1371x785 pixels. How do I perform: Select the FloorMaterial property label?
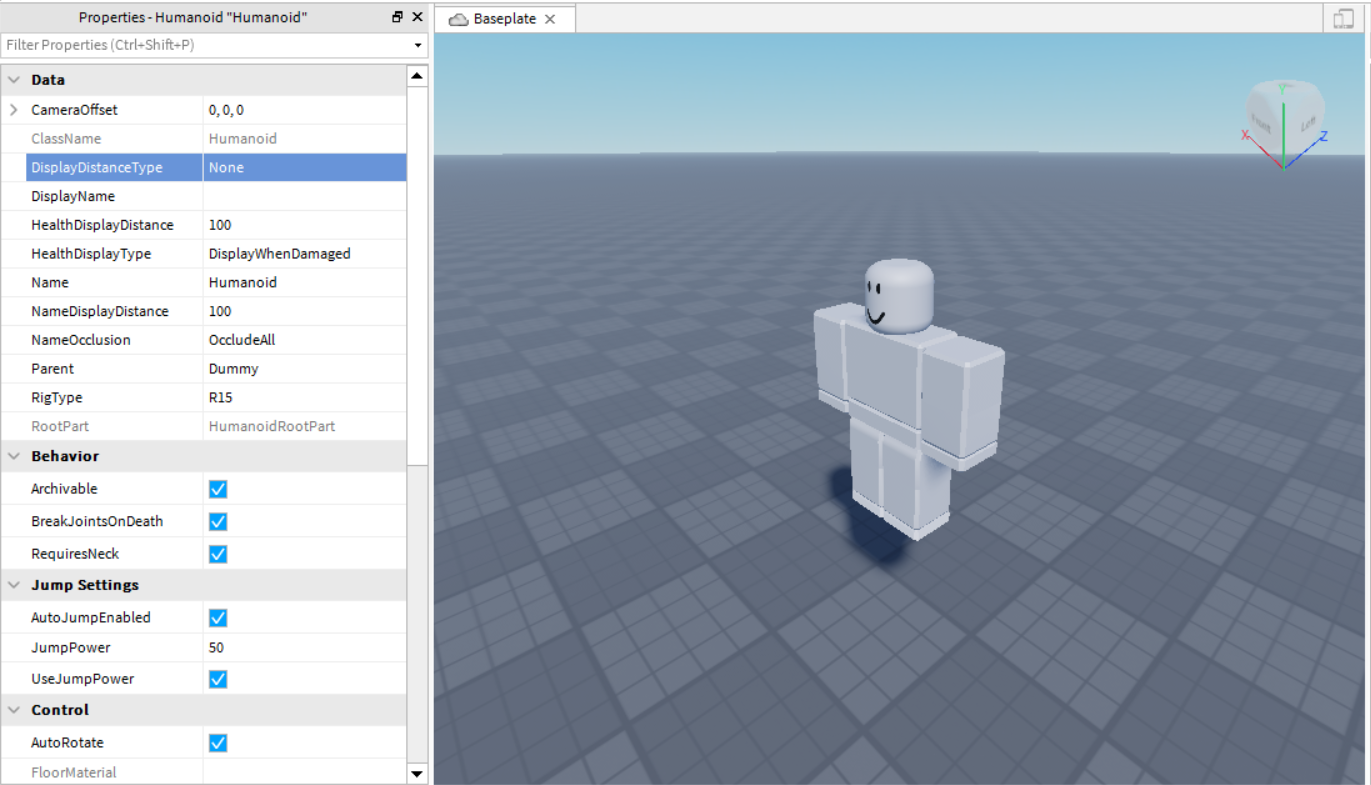[74, 773]
